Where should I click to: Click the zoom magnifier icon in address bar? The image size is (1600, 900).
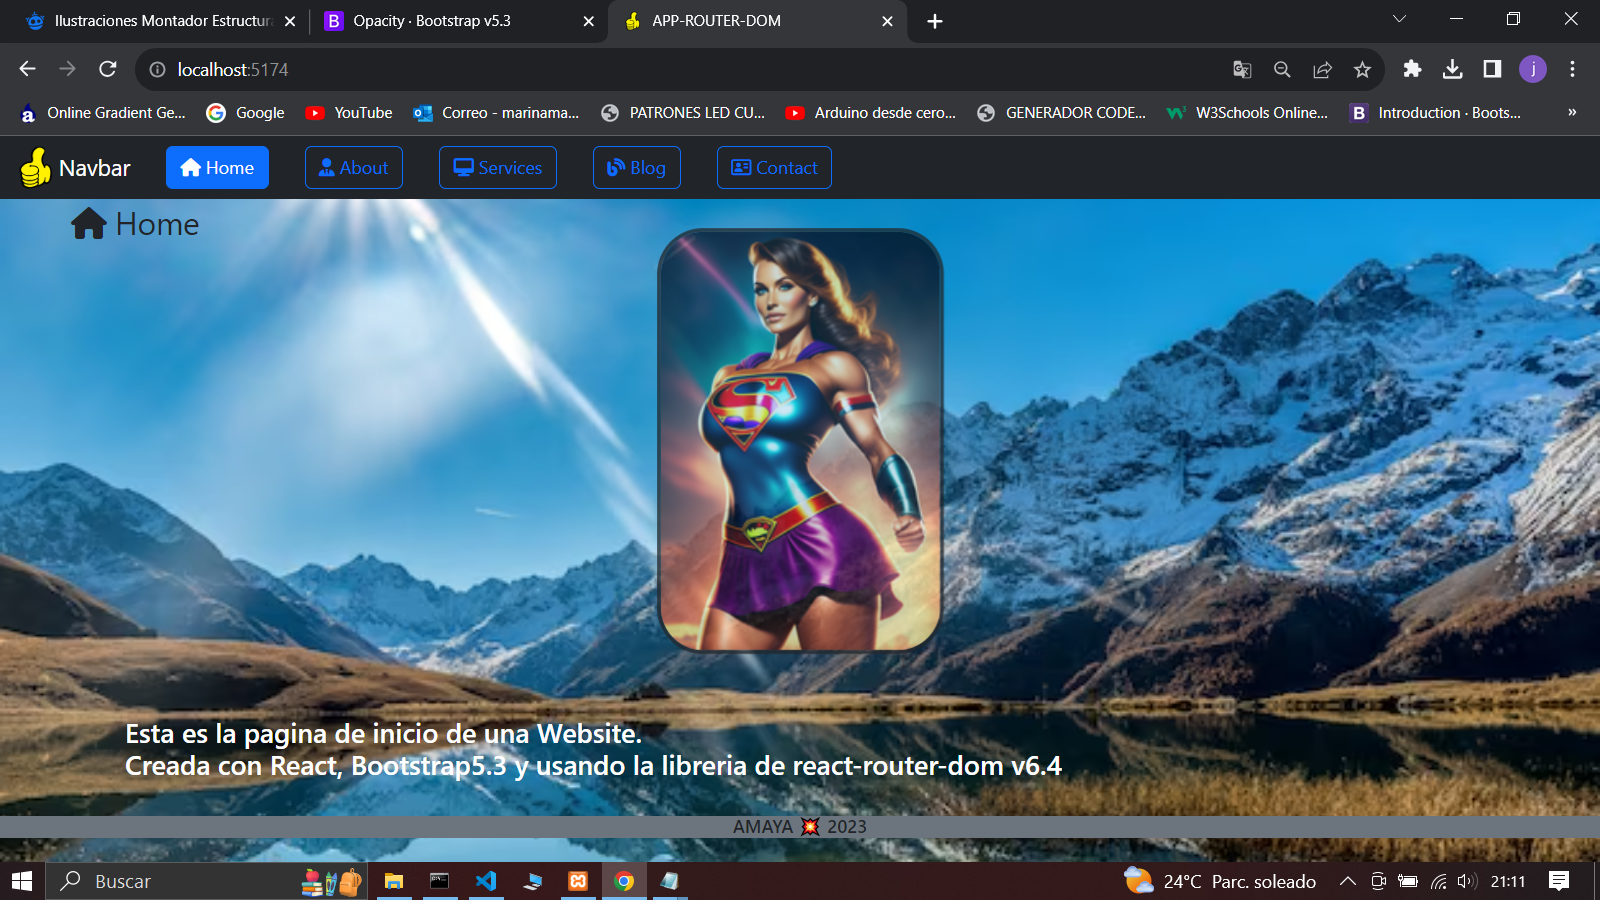1282,69
